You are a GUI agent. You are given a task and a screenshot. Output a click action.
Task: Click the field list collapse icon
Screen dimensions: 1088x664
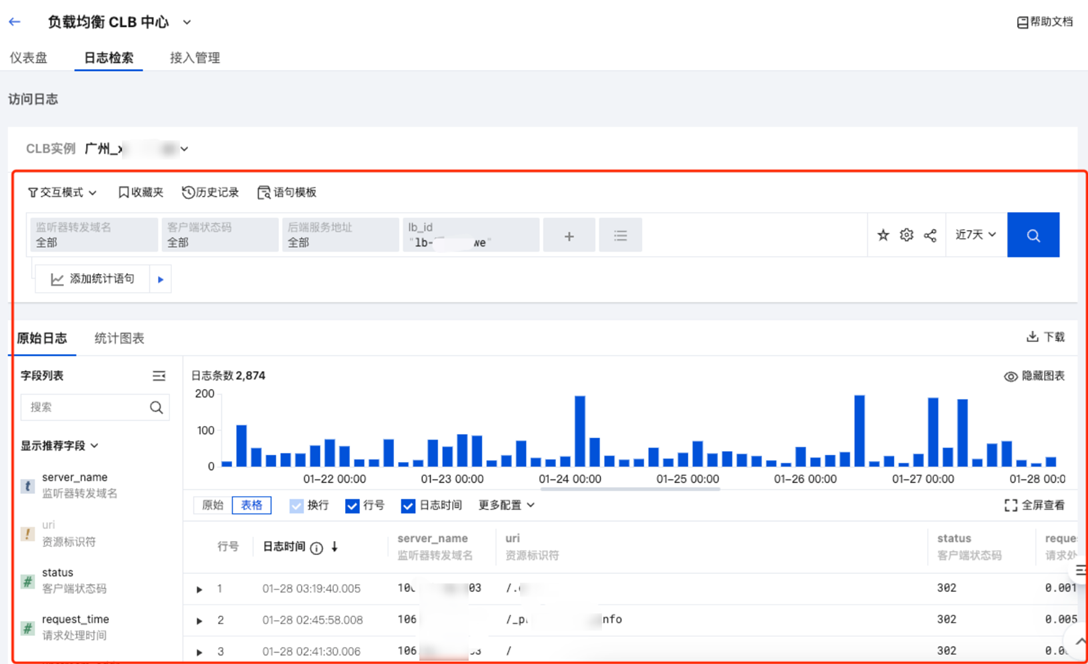click(159, 376)
